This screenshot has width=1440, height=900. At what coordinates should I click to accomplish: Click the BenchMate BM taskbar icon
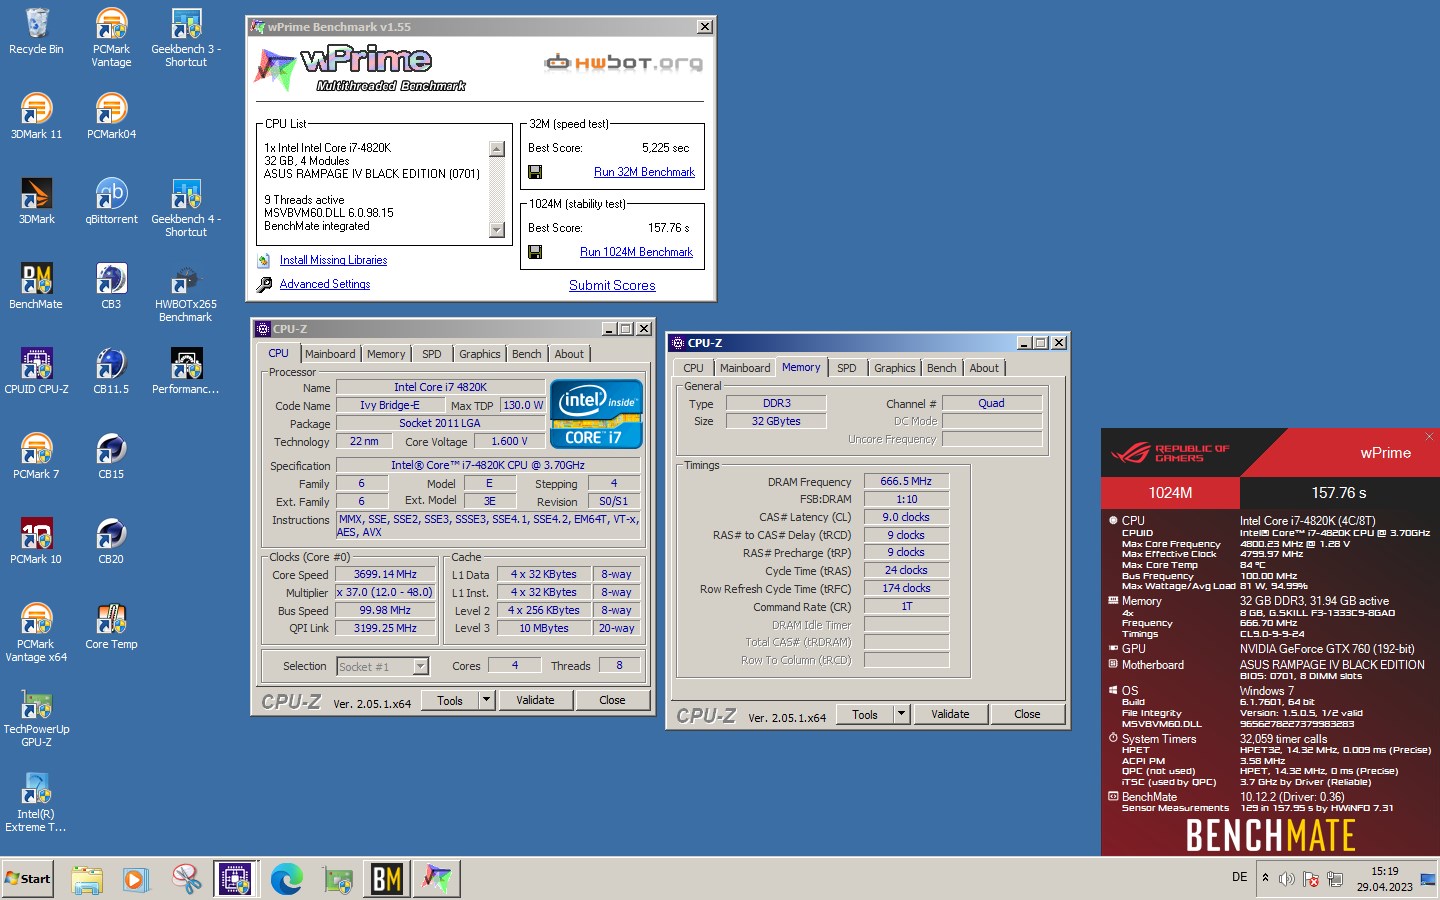coord(387,879)
